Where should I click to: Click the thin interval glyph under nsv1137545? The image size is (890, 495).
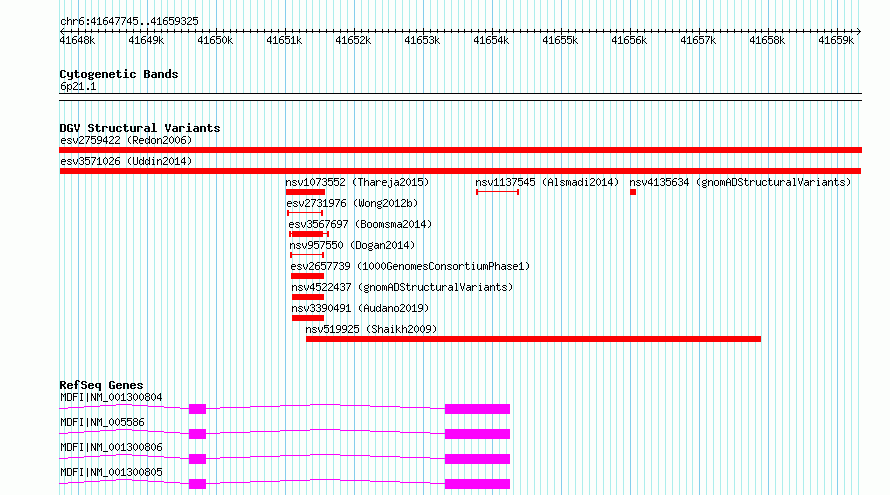(x=497, y=192)
